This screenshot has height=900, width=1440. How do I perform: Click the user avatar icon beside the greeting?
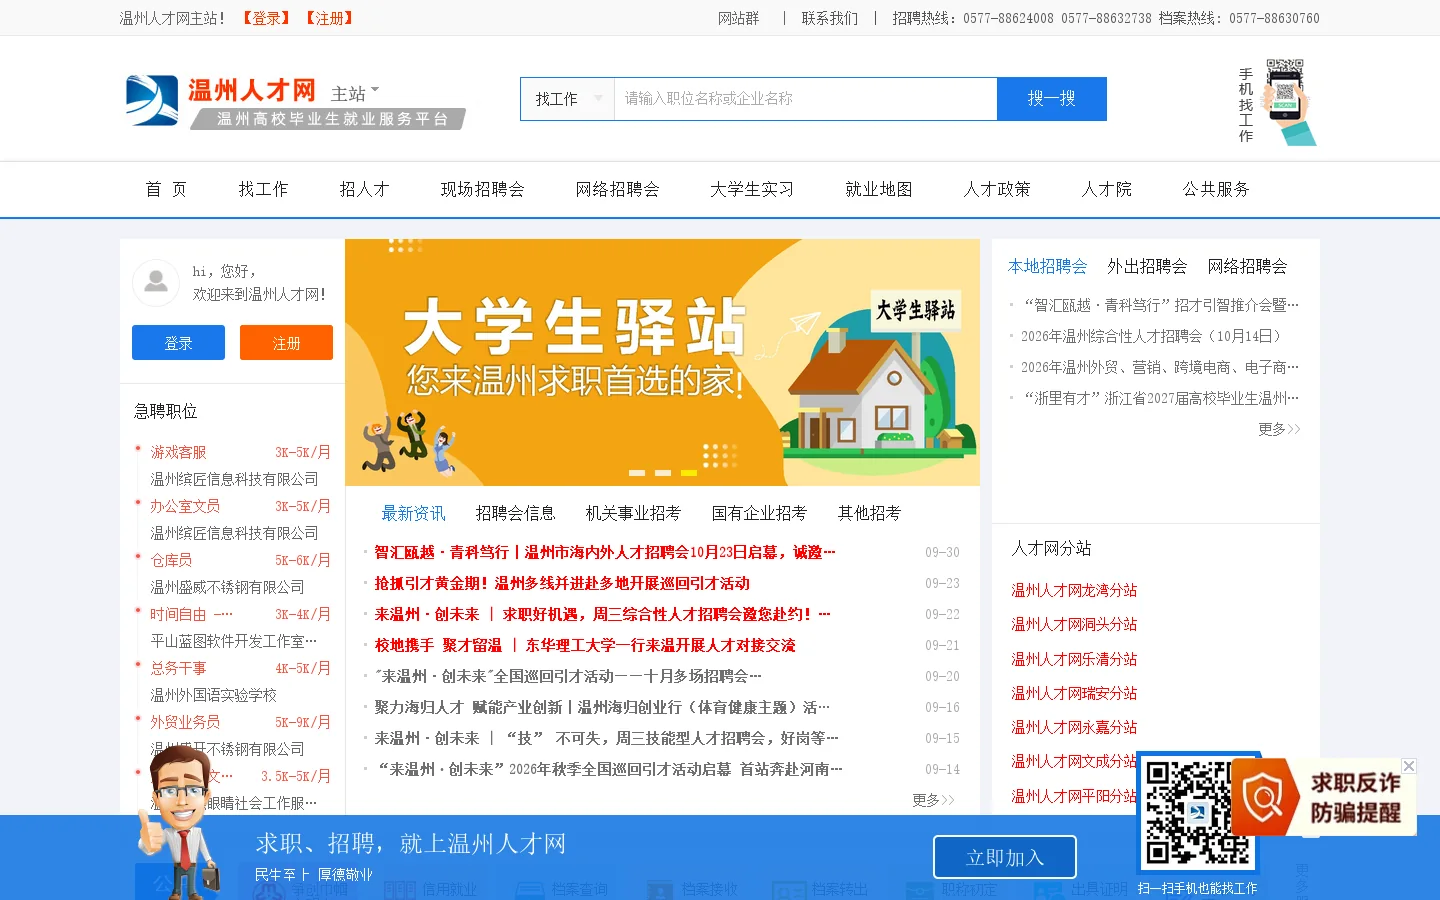tap(156, 283)
